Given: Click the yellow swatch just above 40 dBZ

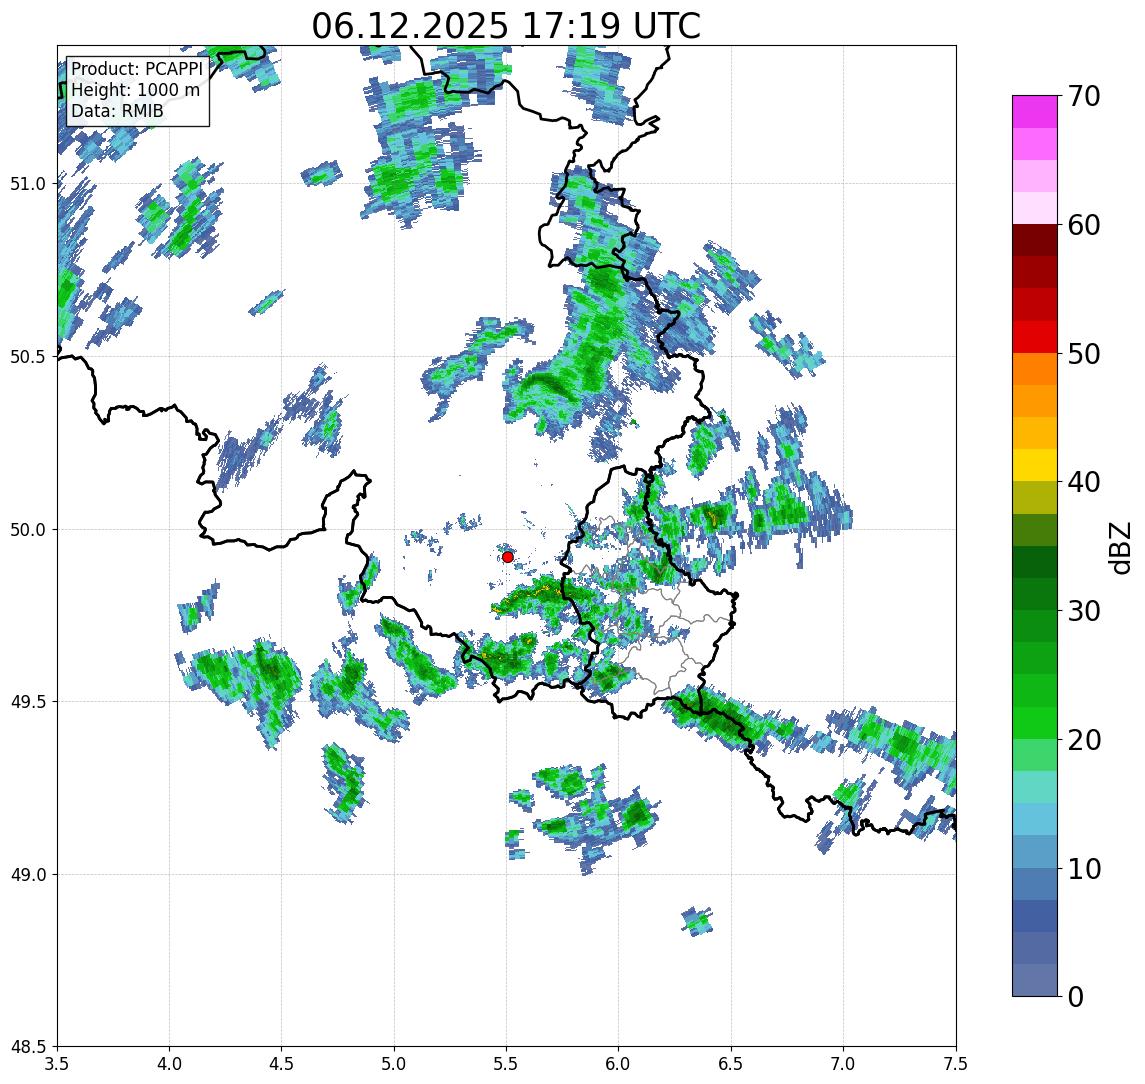Looking at the screenshot, I should 1035,465.
